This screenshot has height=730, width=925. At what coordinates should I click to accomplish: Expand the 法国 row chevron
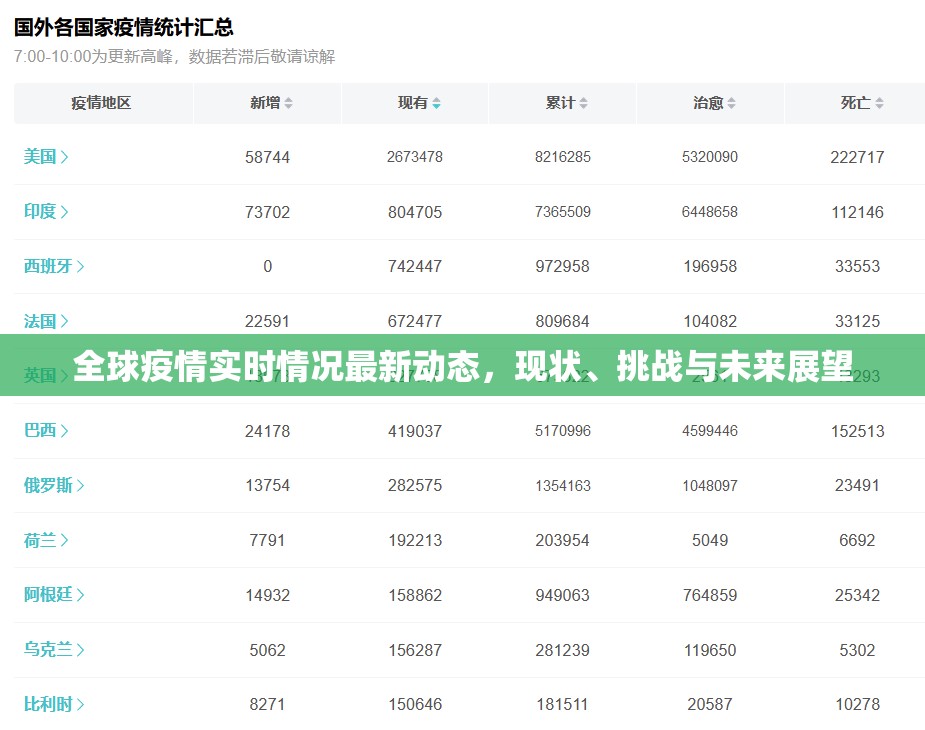pos(64,322)
